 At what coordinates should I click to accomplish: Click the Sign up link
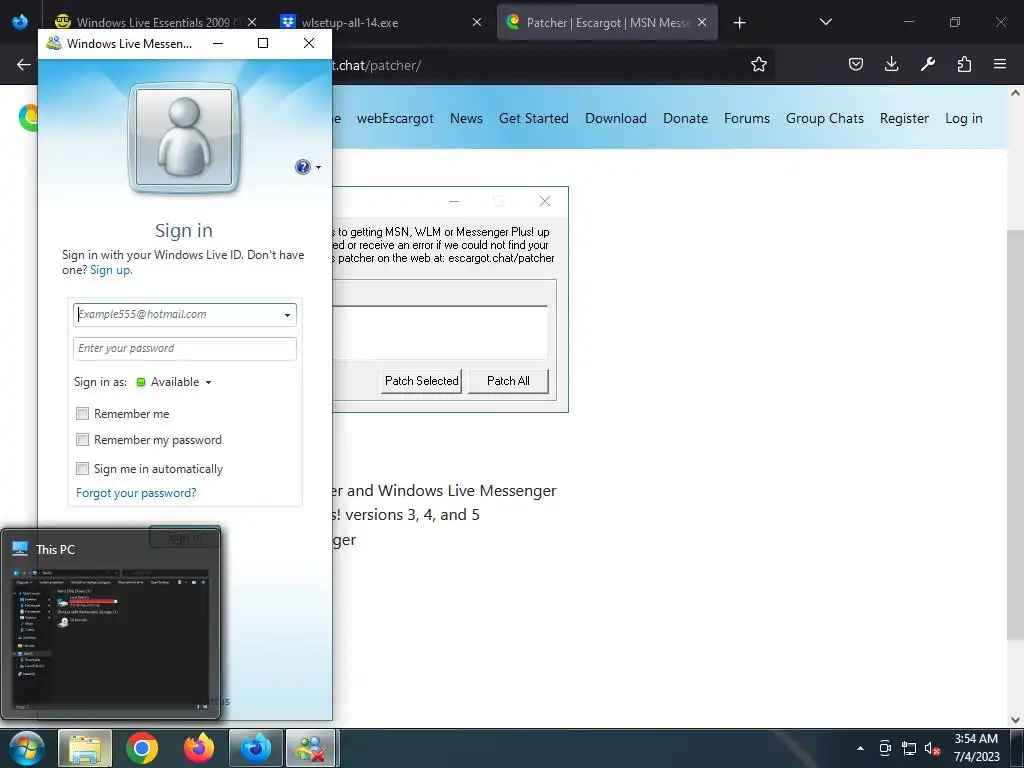point(110,270)
